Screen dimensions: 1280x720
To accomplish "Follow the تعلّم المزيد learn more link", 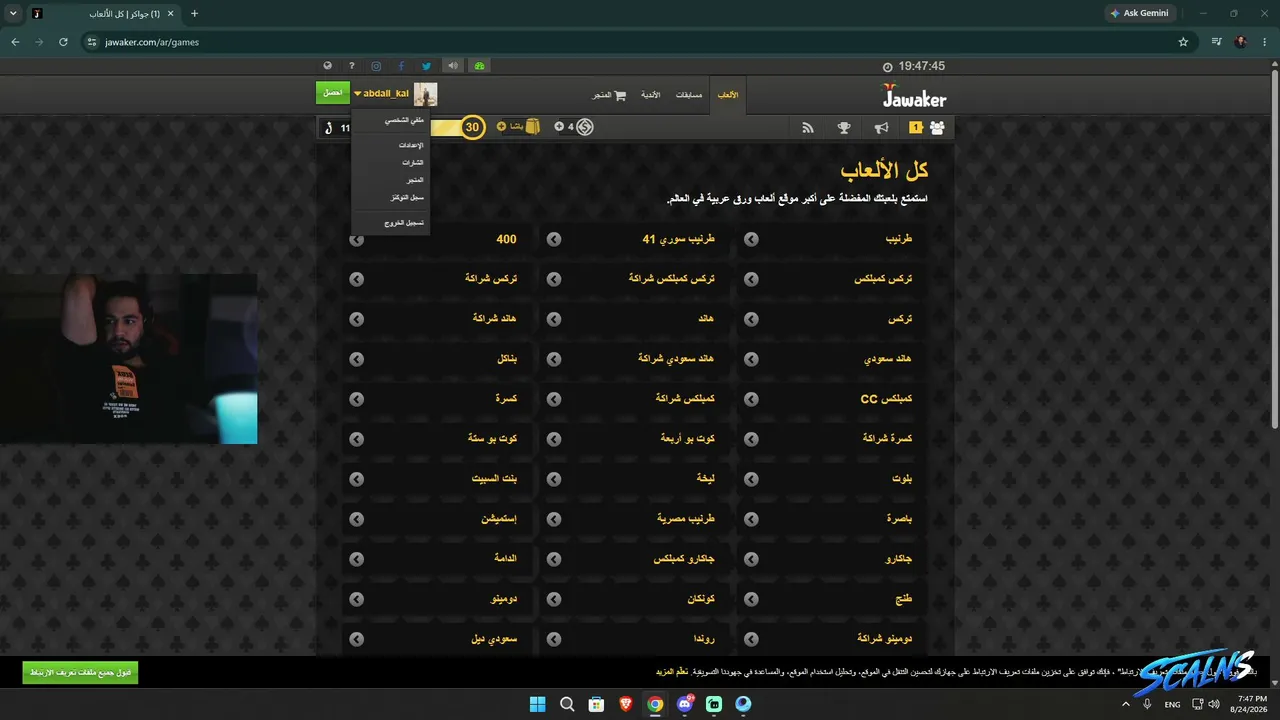I will [x=671, y=672].
